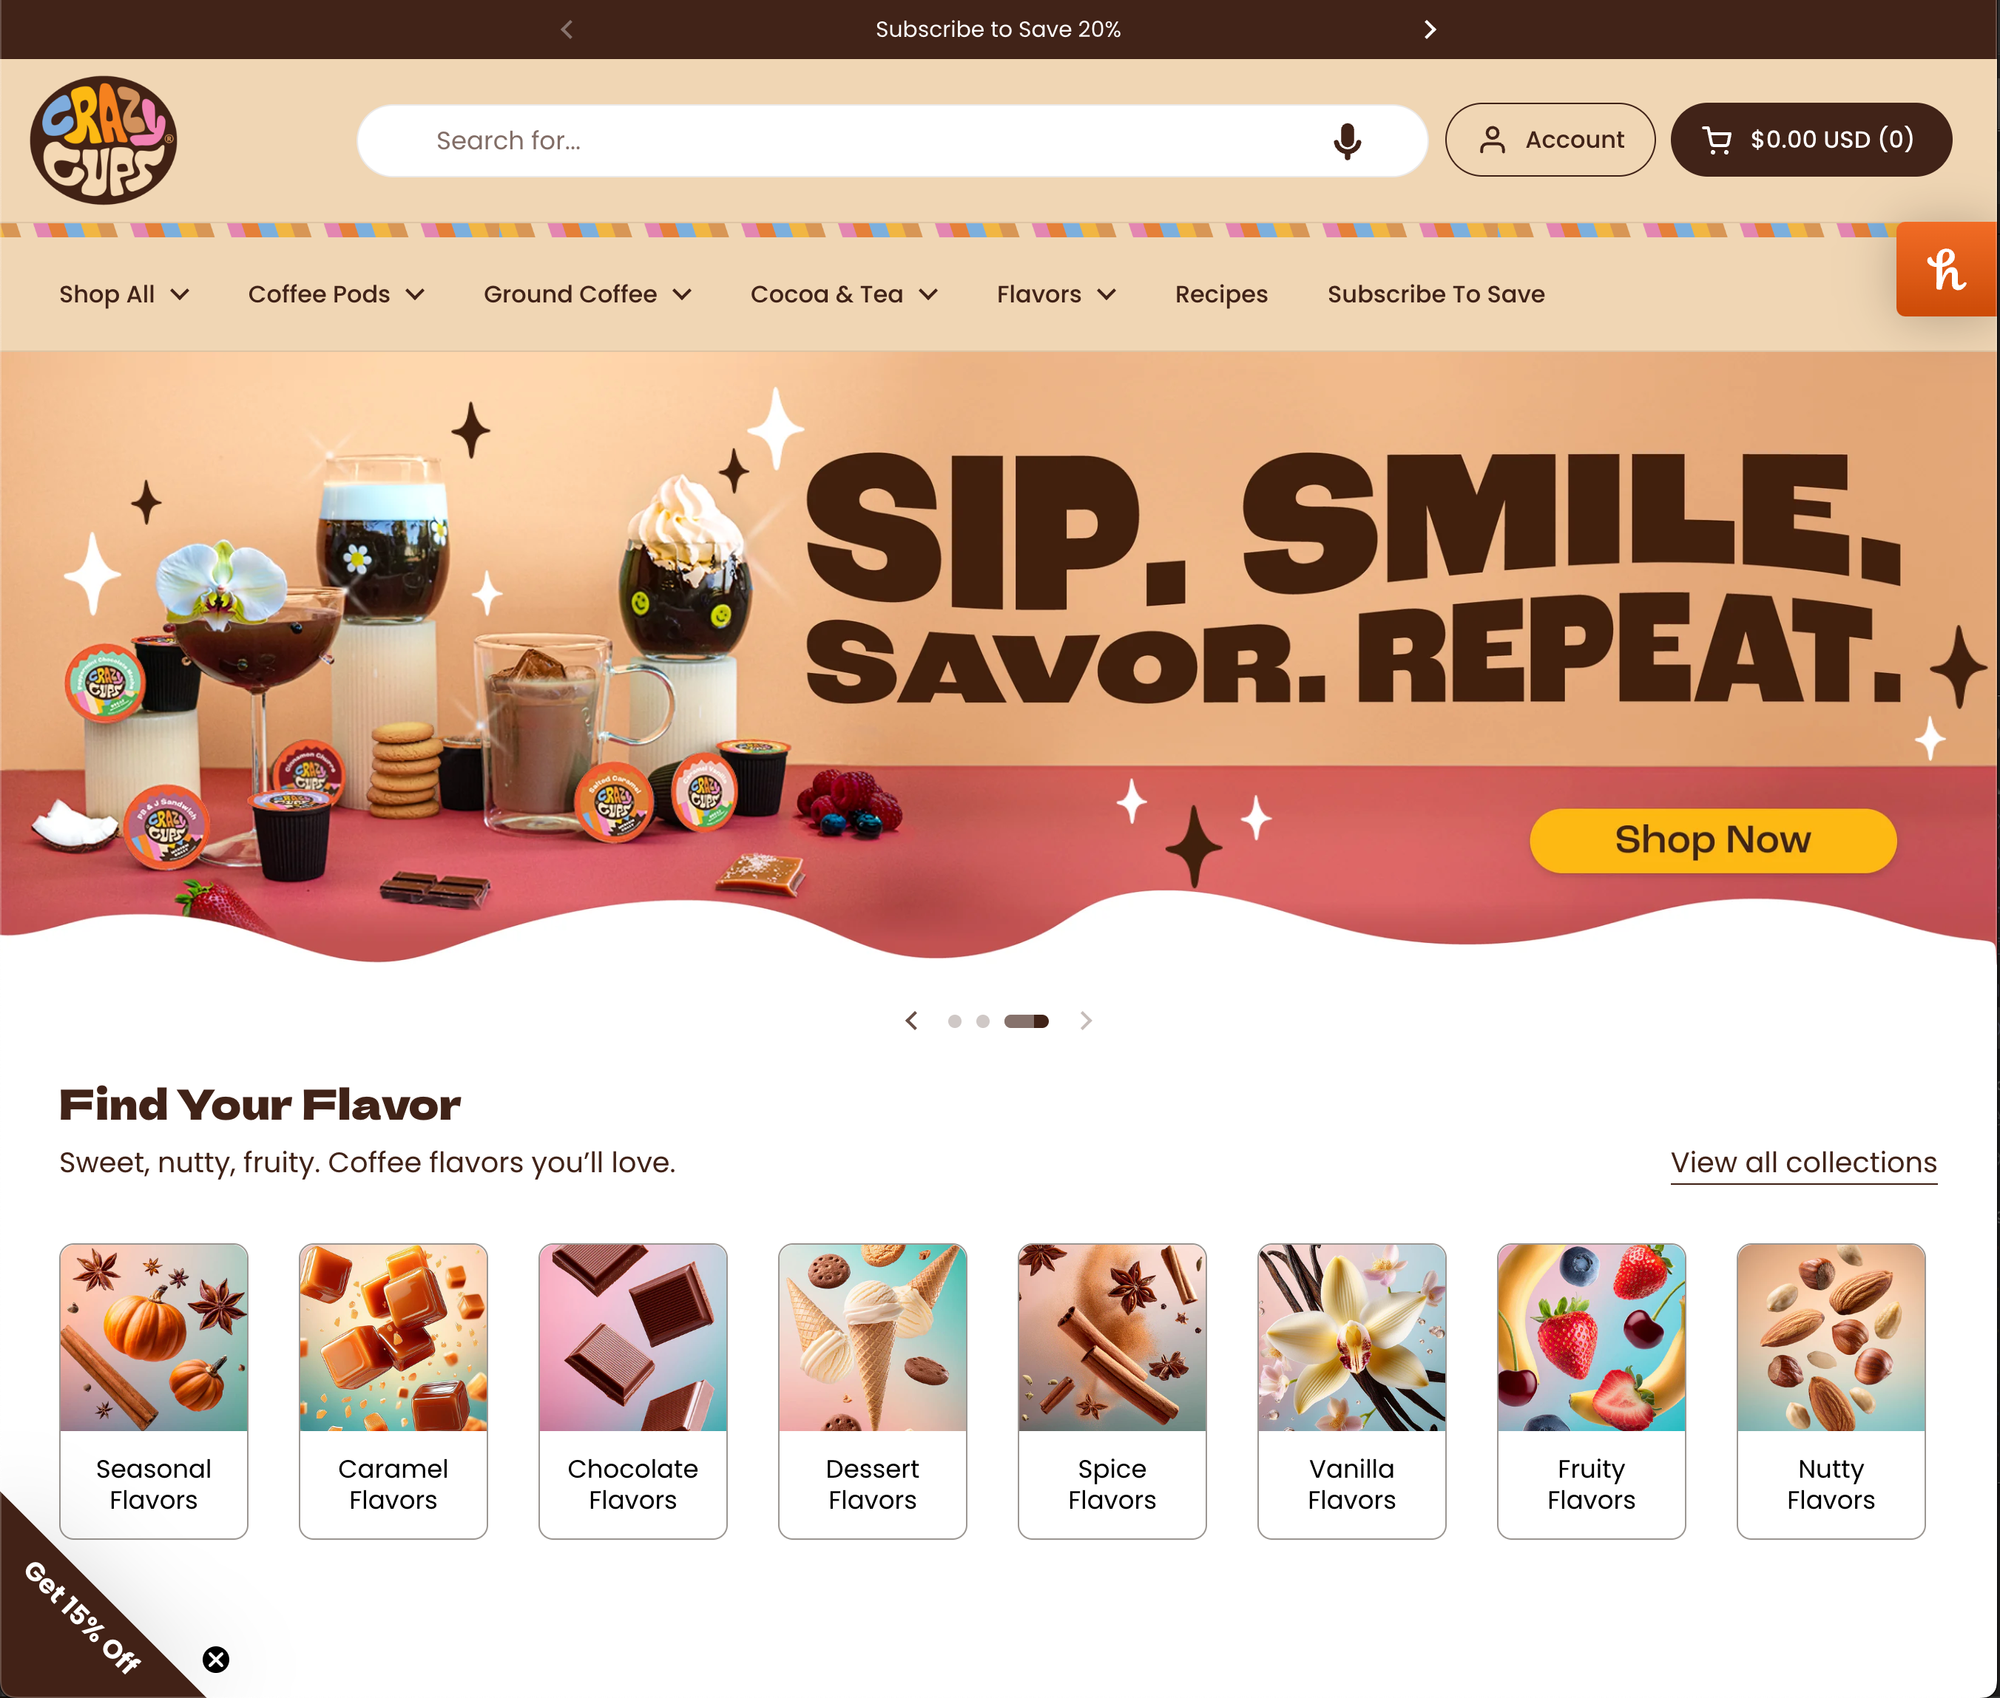Show next announcement bar message

pyautogui.click(x=1430, y=30)
